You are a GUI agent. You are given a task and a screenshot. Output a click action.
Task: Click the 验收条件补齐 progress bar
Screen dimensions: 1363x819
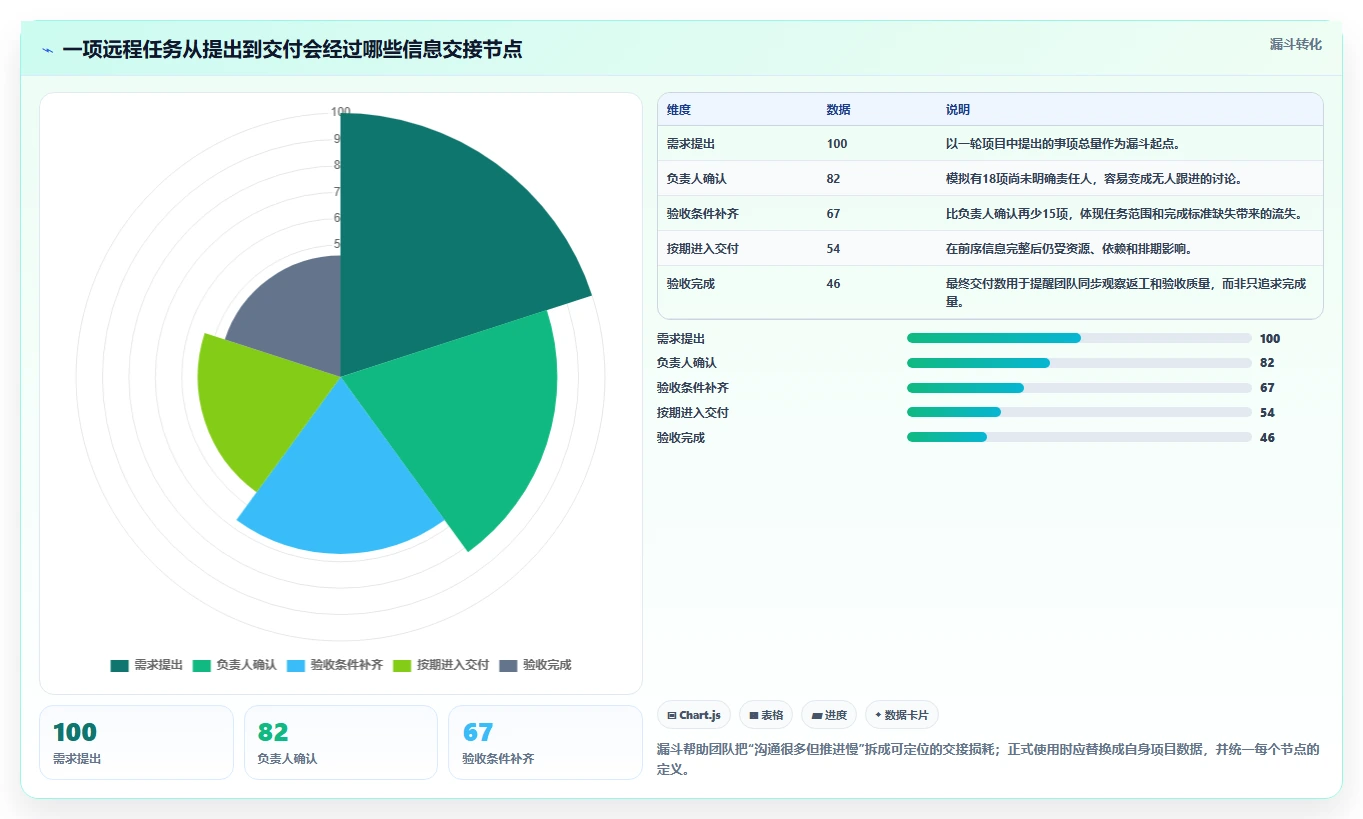pyautogui.click(x=1079, y=388)
